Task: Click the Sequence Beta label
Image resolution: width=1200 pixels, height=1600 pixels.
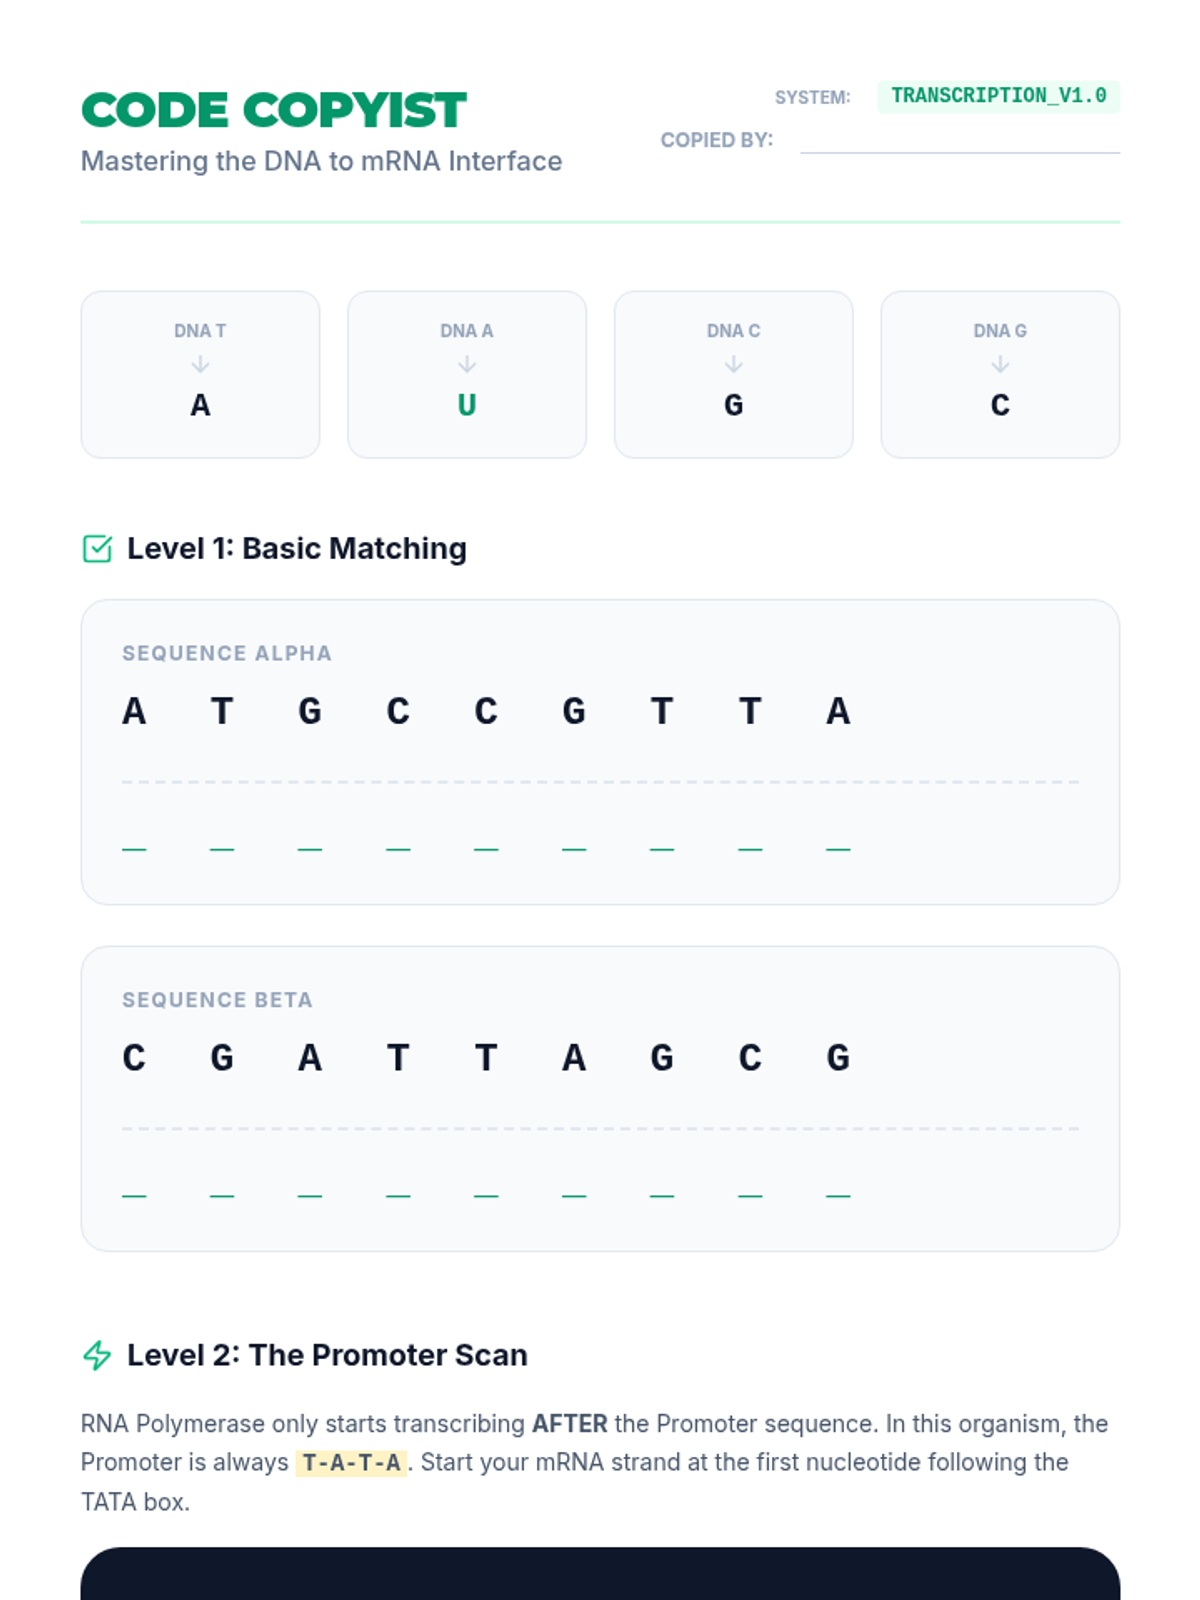Action: pos(217,1000)
